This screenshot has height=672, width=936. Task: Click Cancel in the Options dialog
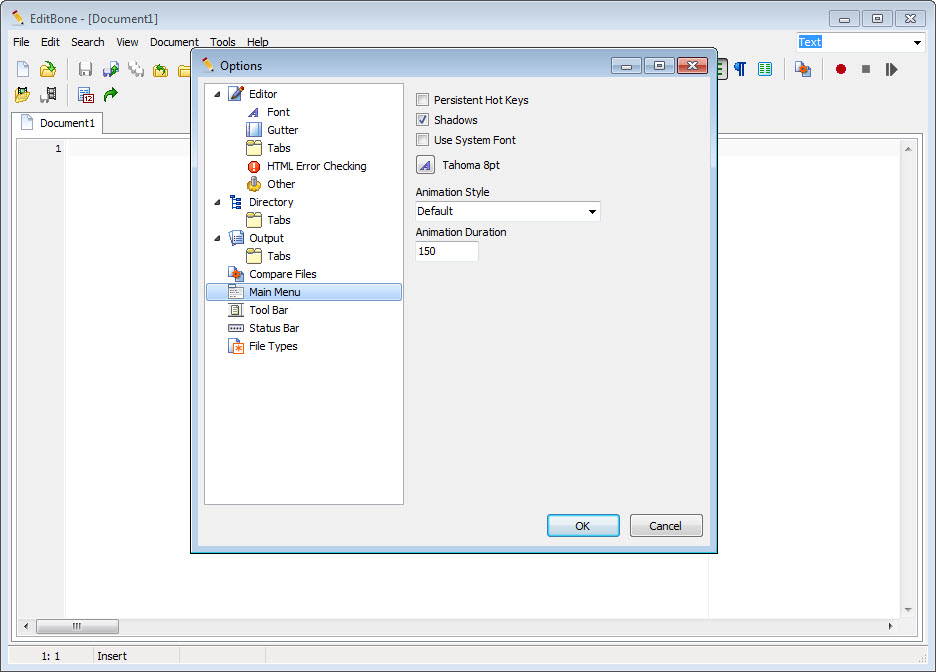click(x=666, y=526)
